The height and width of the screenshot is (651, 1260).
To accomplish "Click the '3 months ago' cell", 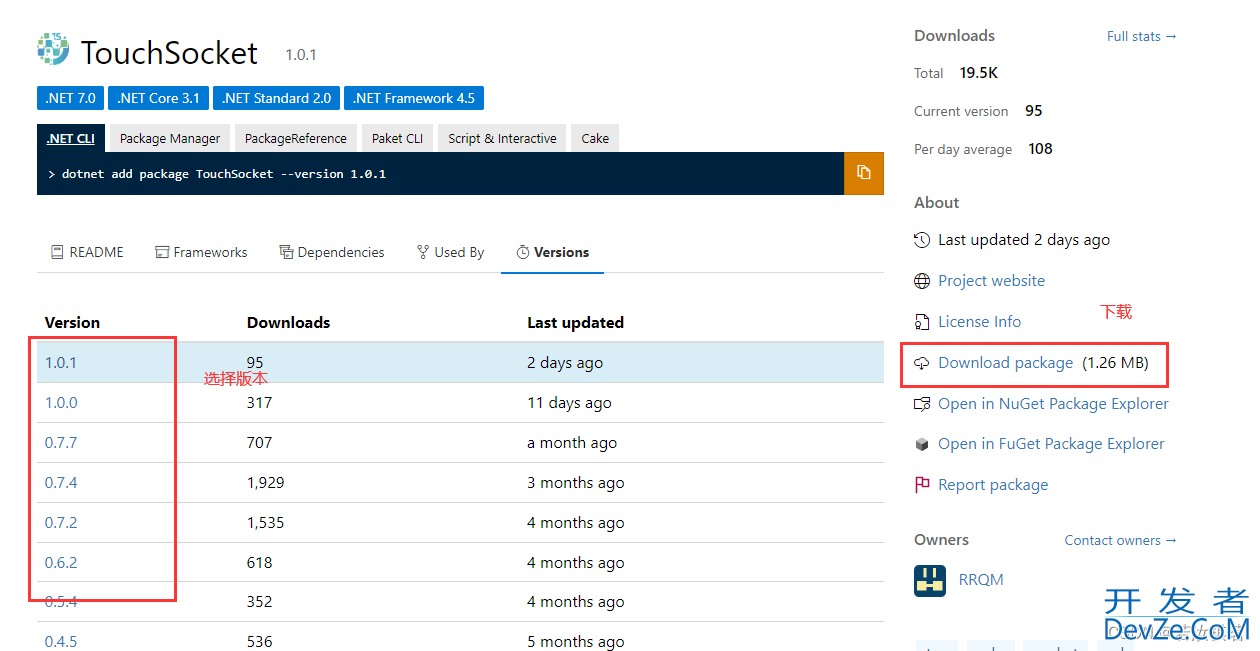I will point(576,483).
